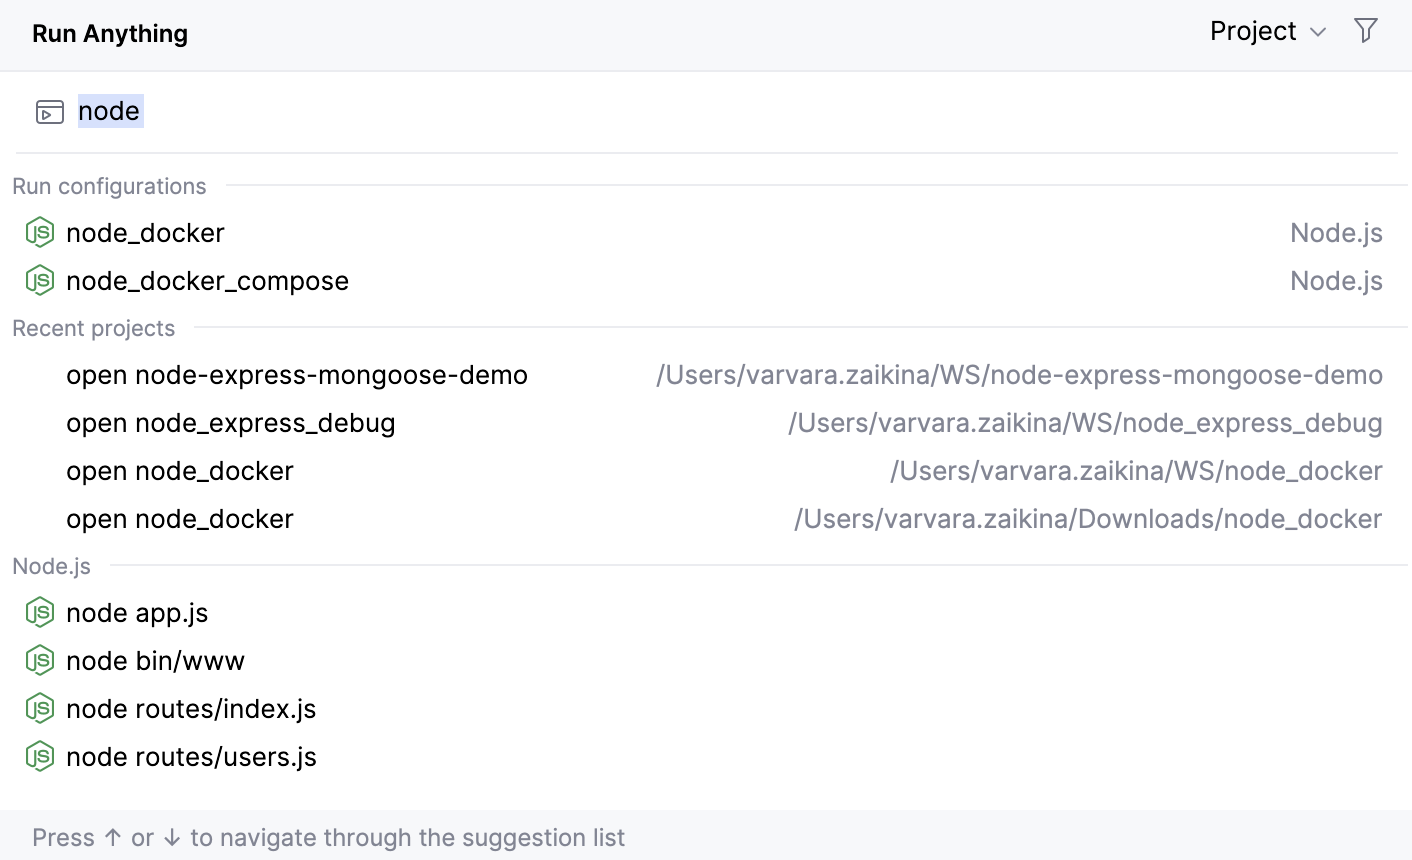Open the node_express_debug recent project
This screenshot has width=1412, height=860.
(230, 422)
